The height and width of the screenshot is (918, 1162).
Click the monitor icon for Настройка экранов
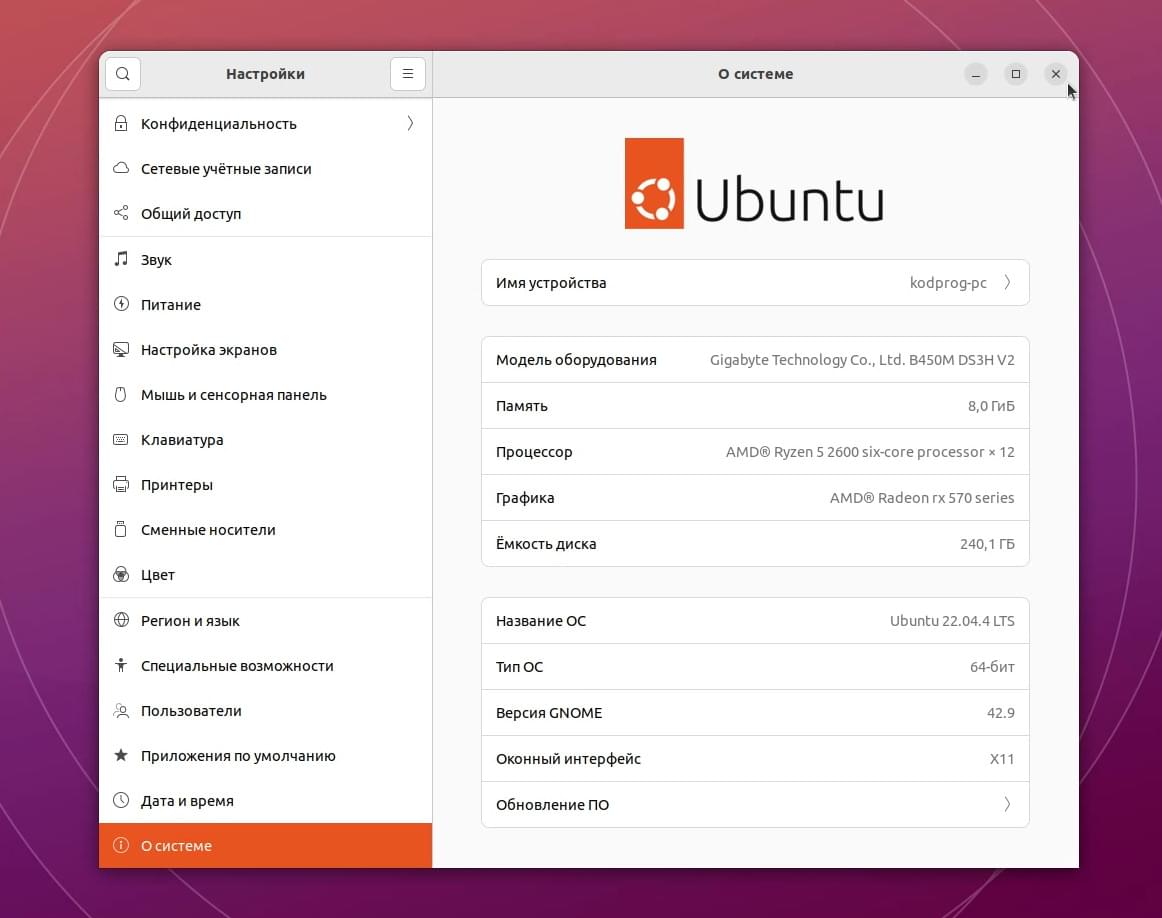point(121,349)
